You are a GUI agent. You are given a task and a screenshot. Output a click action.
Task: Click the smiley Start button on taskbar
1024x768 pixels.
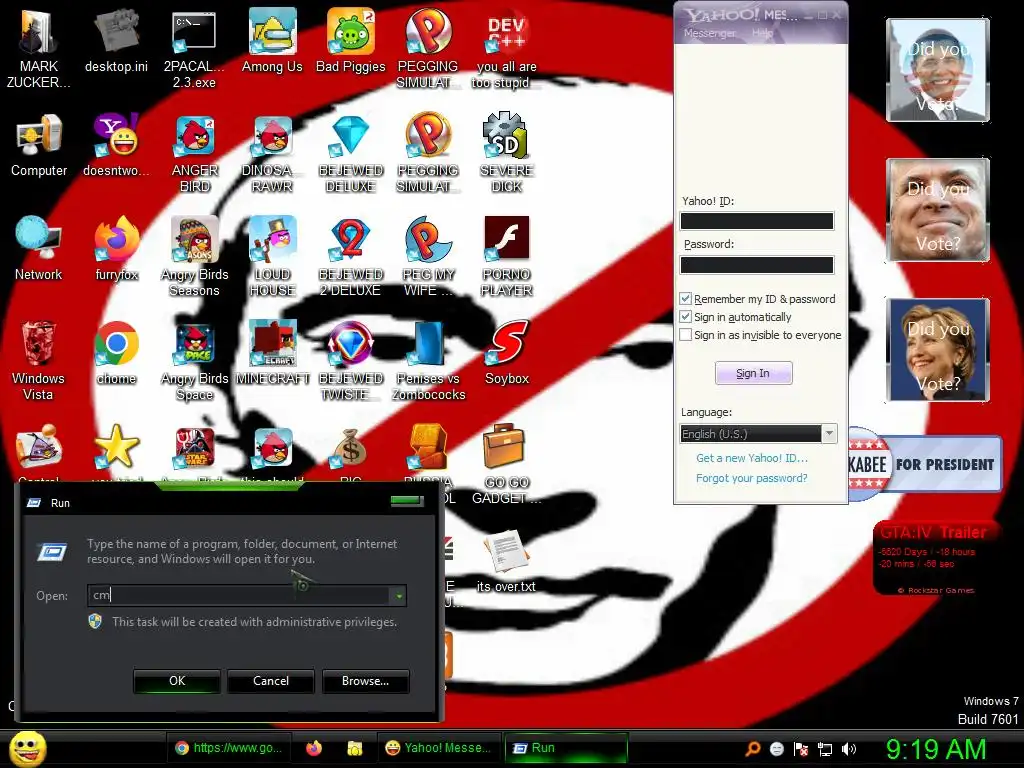tap(27, 749)
